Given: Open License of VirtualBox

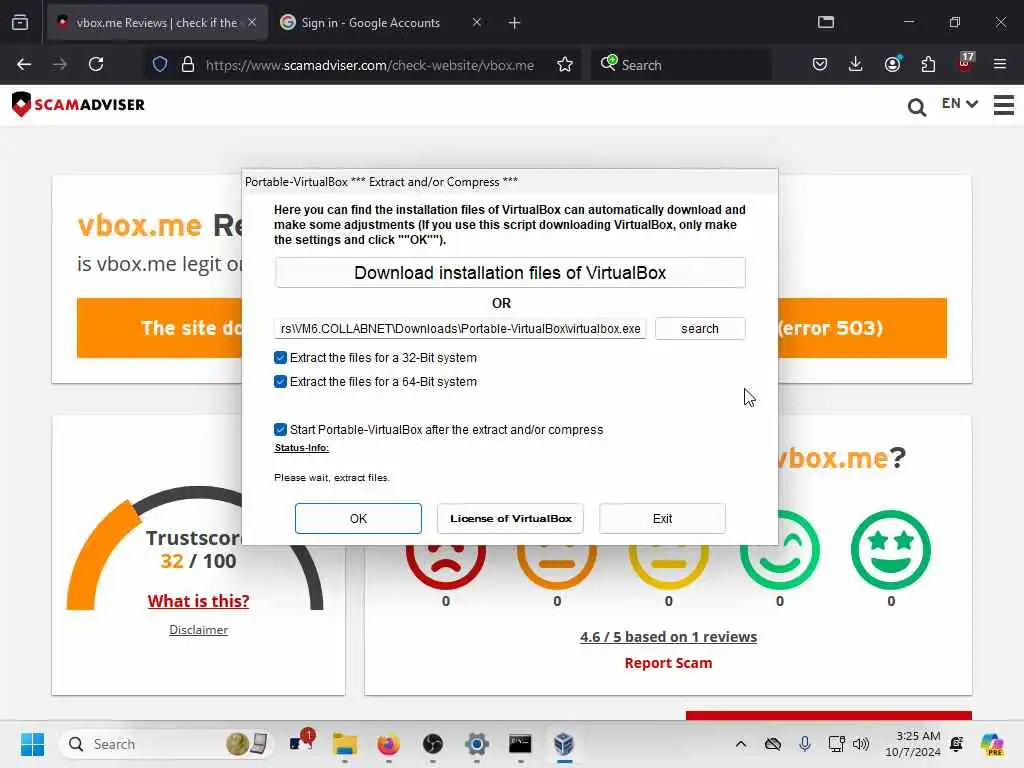Looking at the screenshot, I should tap(510, 518).
